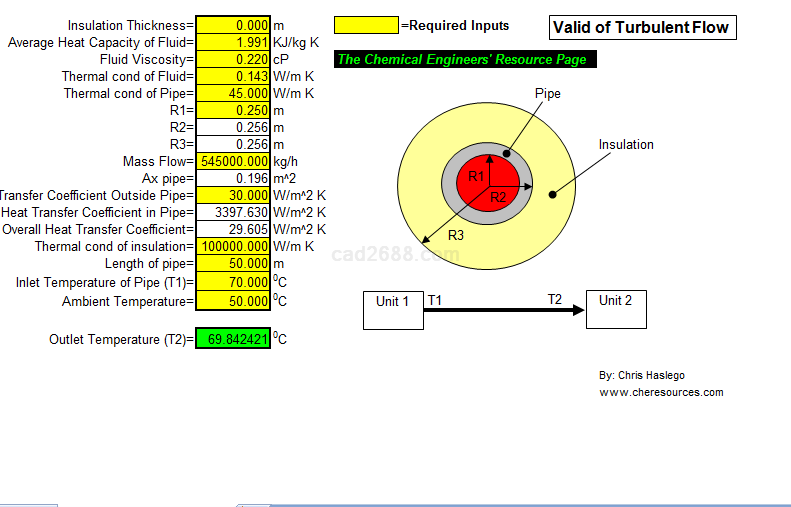
Task: Select the Insulation Thickness input cell
Action: (x=233, y=25)
